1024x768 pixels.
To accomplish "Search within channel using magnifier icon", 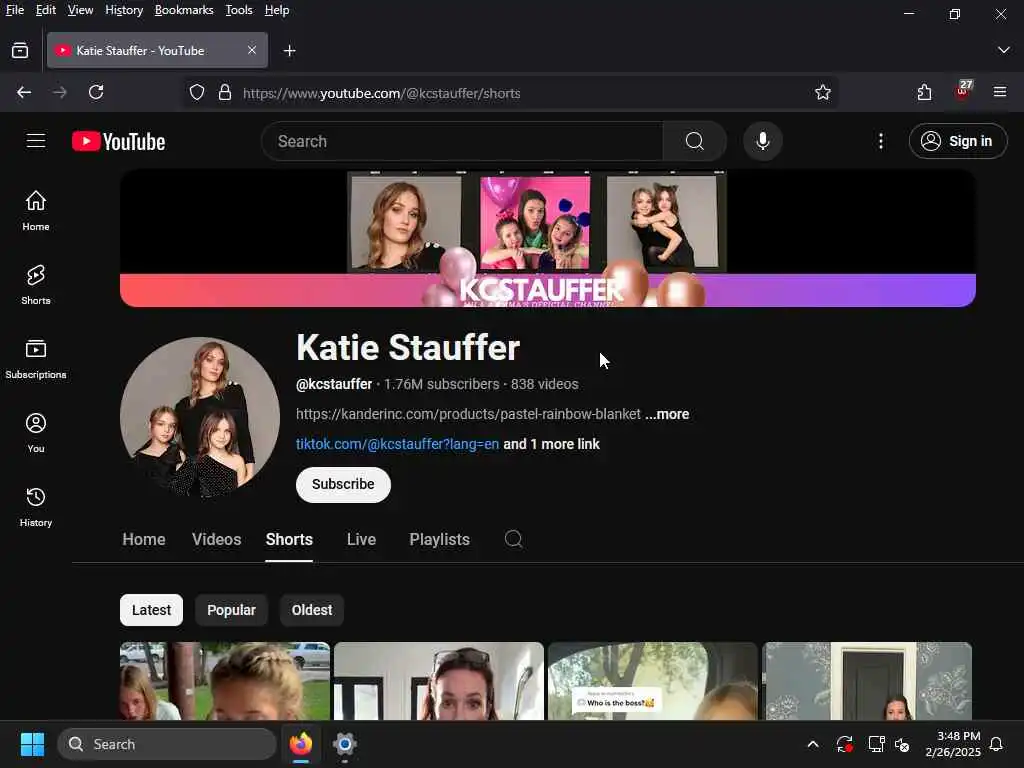I will (514, 539).
